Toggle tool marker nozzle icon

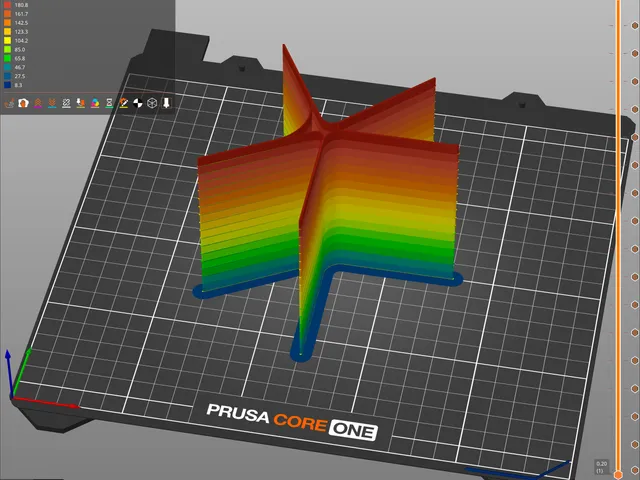pyautogui.click(x=166, y=103)
